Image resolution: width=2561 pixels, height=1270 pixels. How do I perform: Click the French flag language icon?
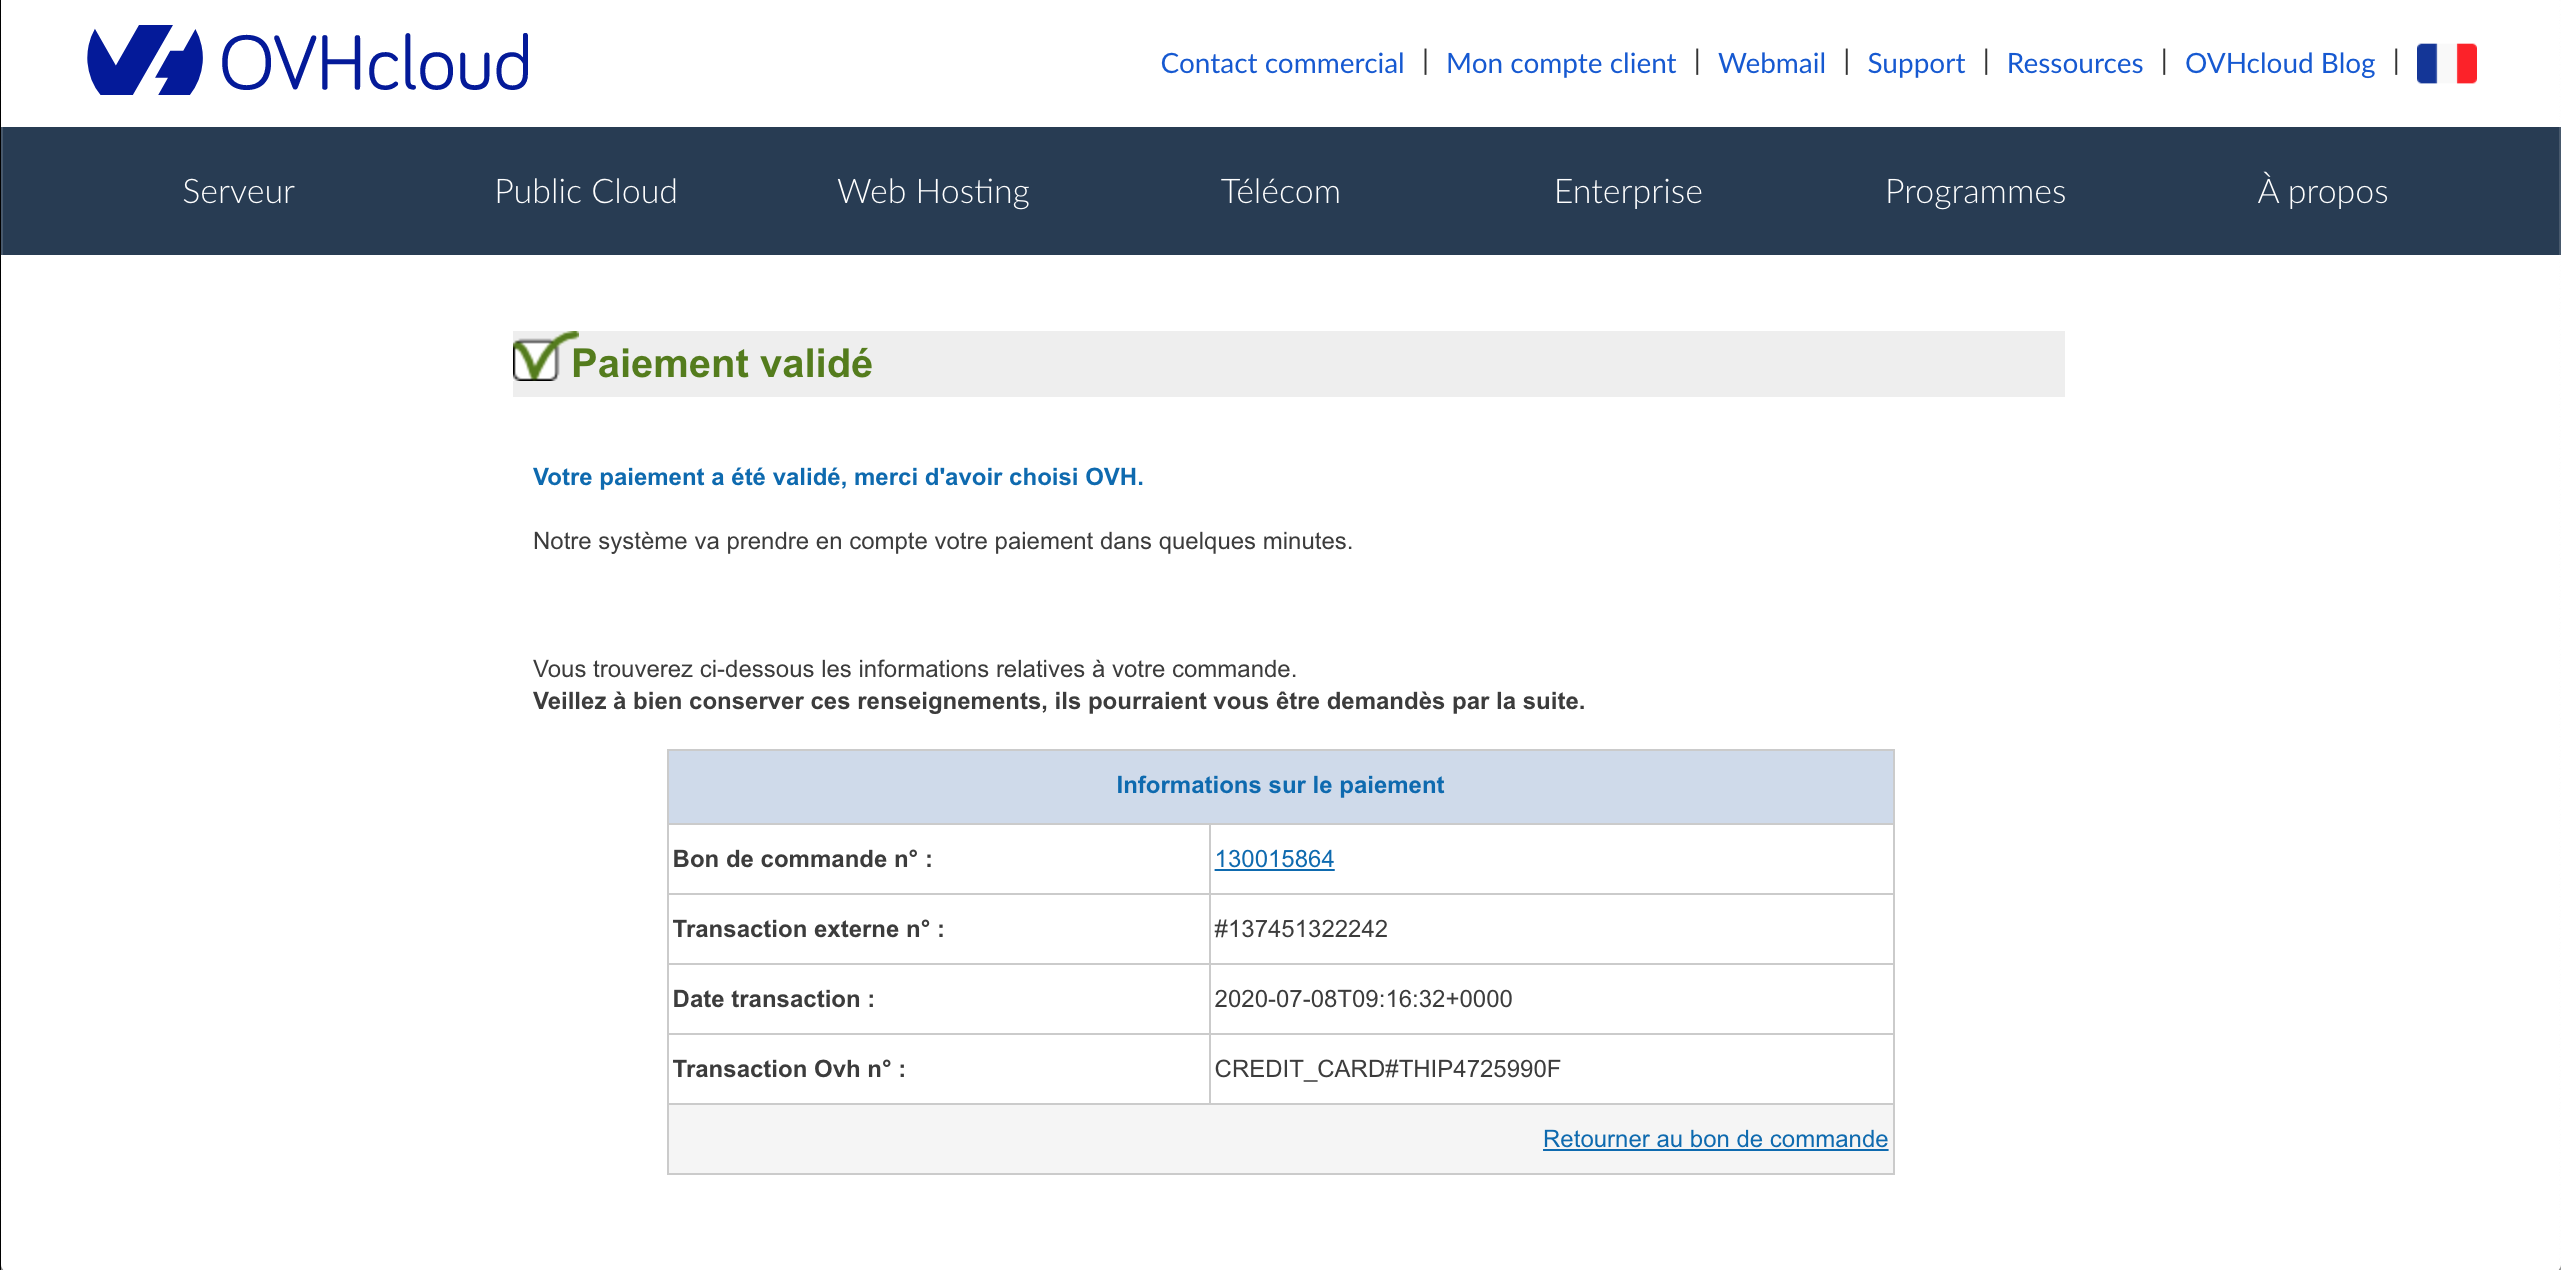pos(2446,64)
